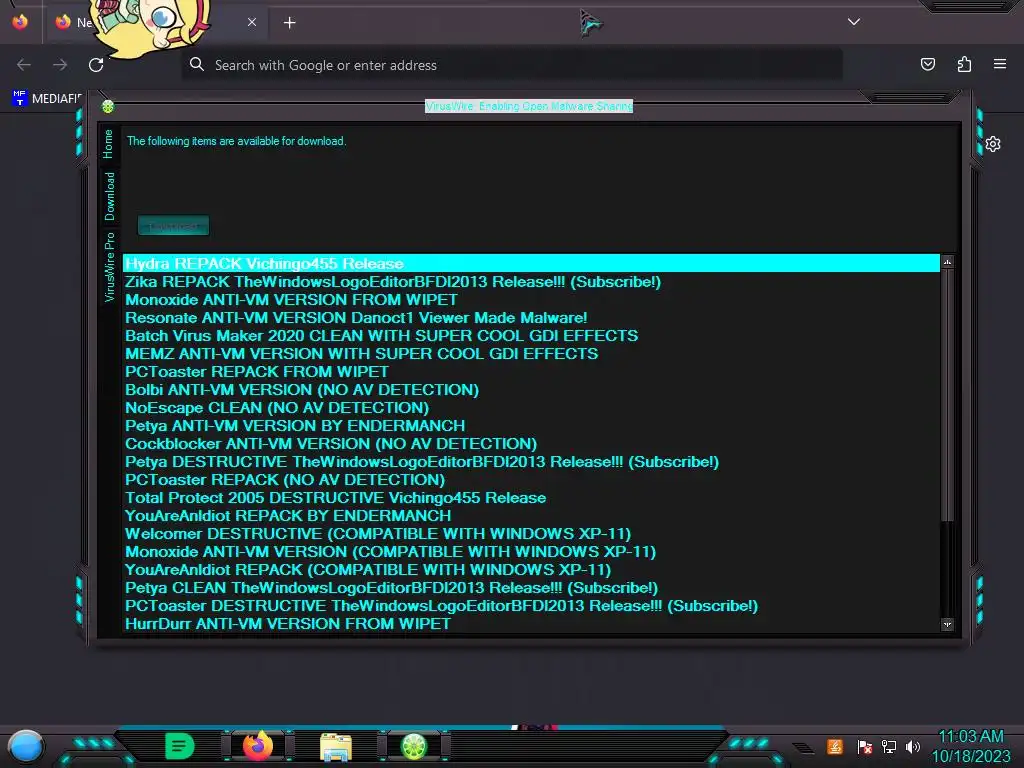The width and height of the screenshot is (1024, 768).
Task: Select Welcomer DESTRUCTIVE entry
Action: [531, 534]
